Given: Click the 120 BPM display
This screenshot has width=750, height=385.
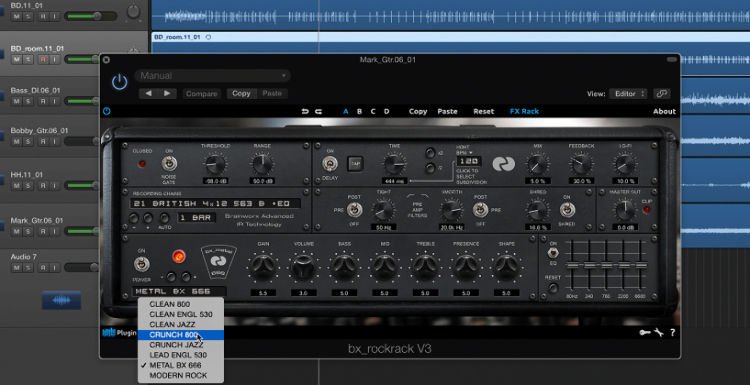Looking at the screenshot, I should 469,161.
